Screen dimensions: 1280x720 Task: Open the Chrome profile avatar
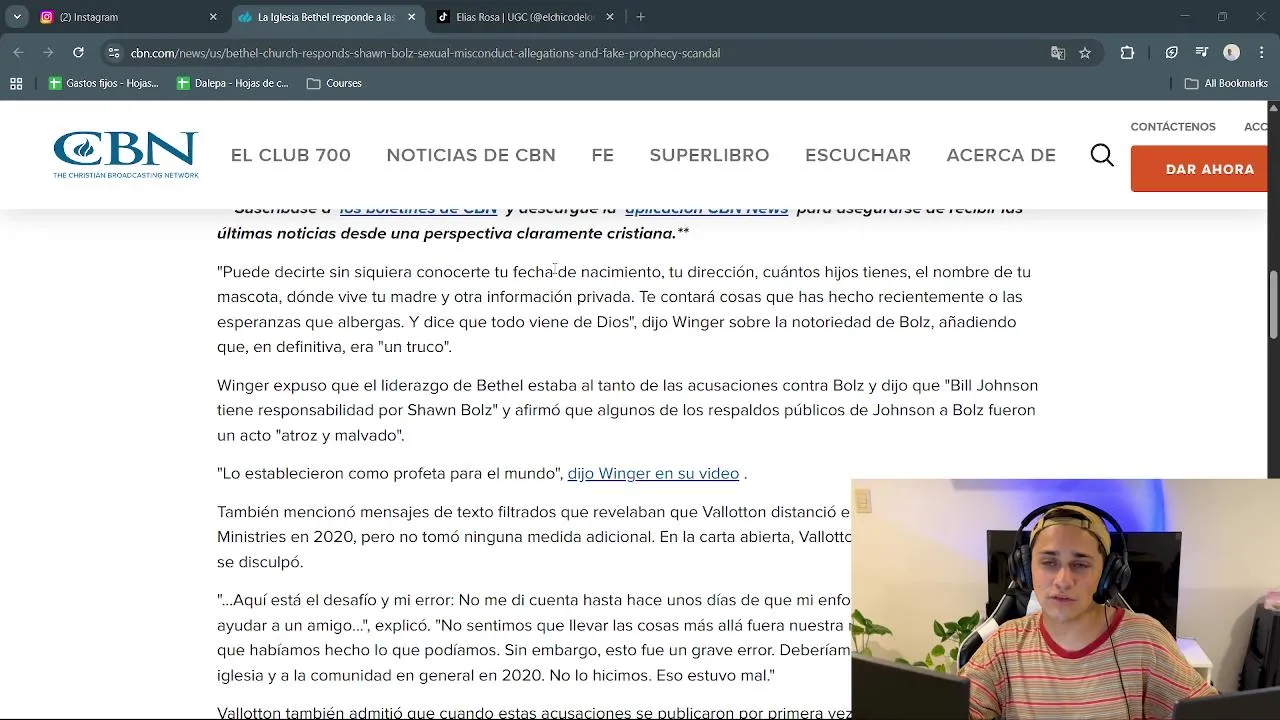[1232, 53]
